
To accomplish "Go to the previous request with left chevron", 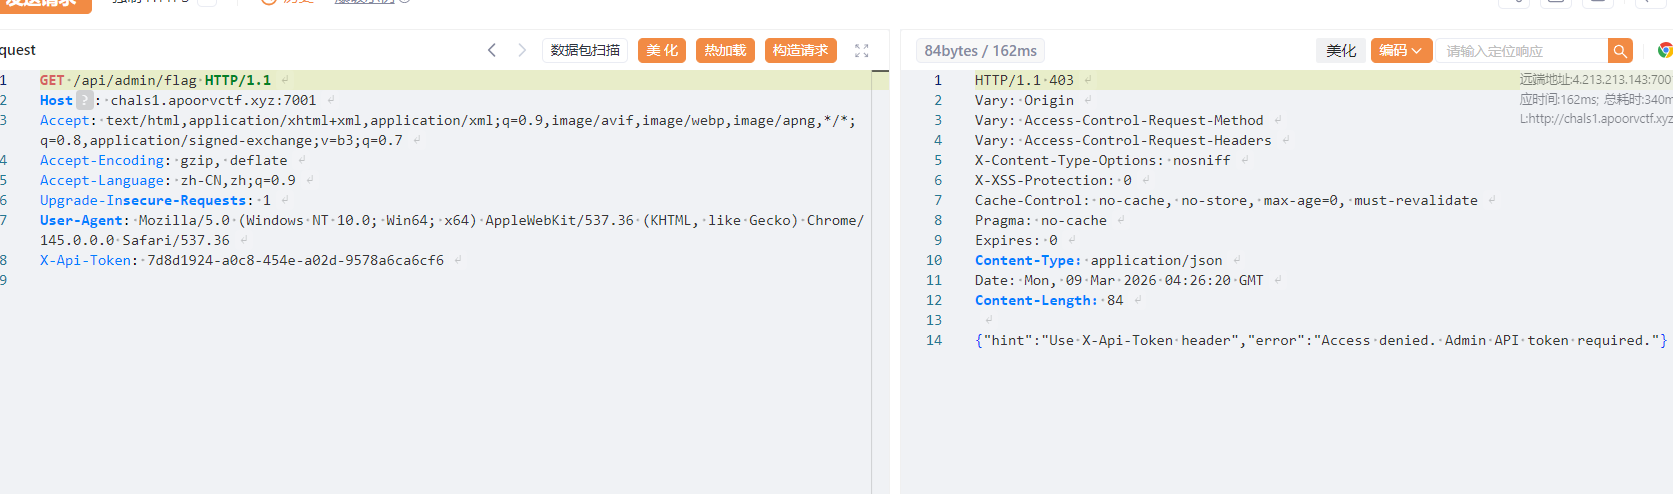I will click(492, 50).
